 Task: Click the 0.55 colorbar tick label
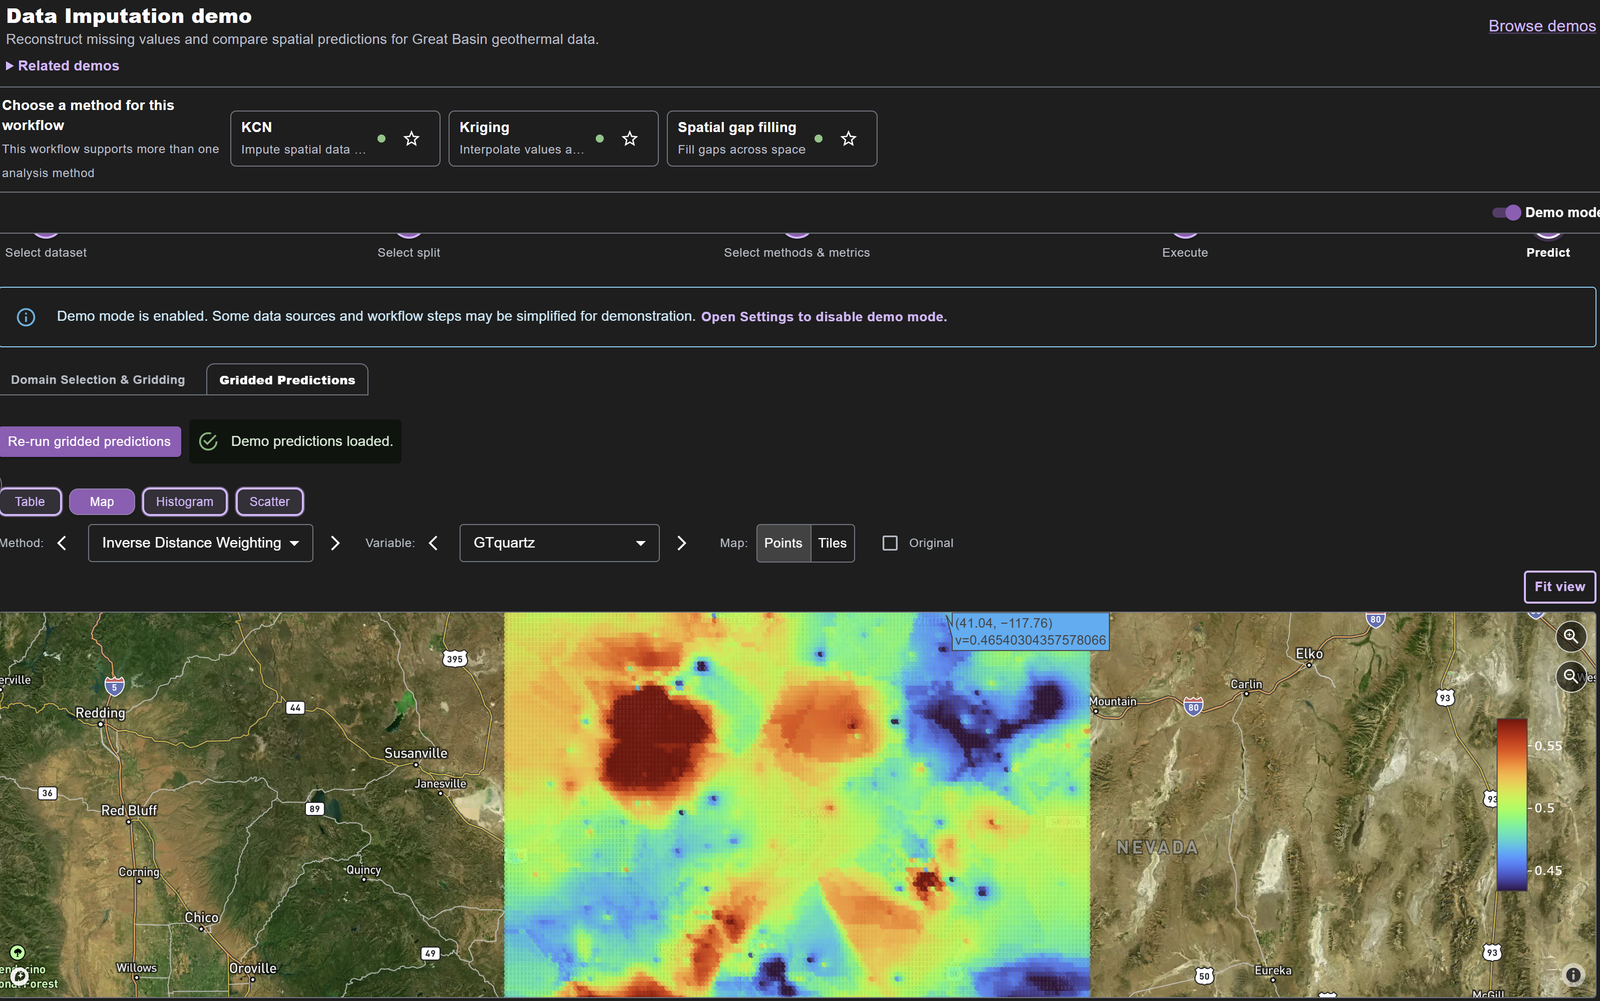[x=1548, y=746]
